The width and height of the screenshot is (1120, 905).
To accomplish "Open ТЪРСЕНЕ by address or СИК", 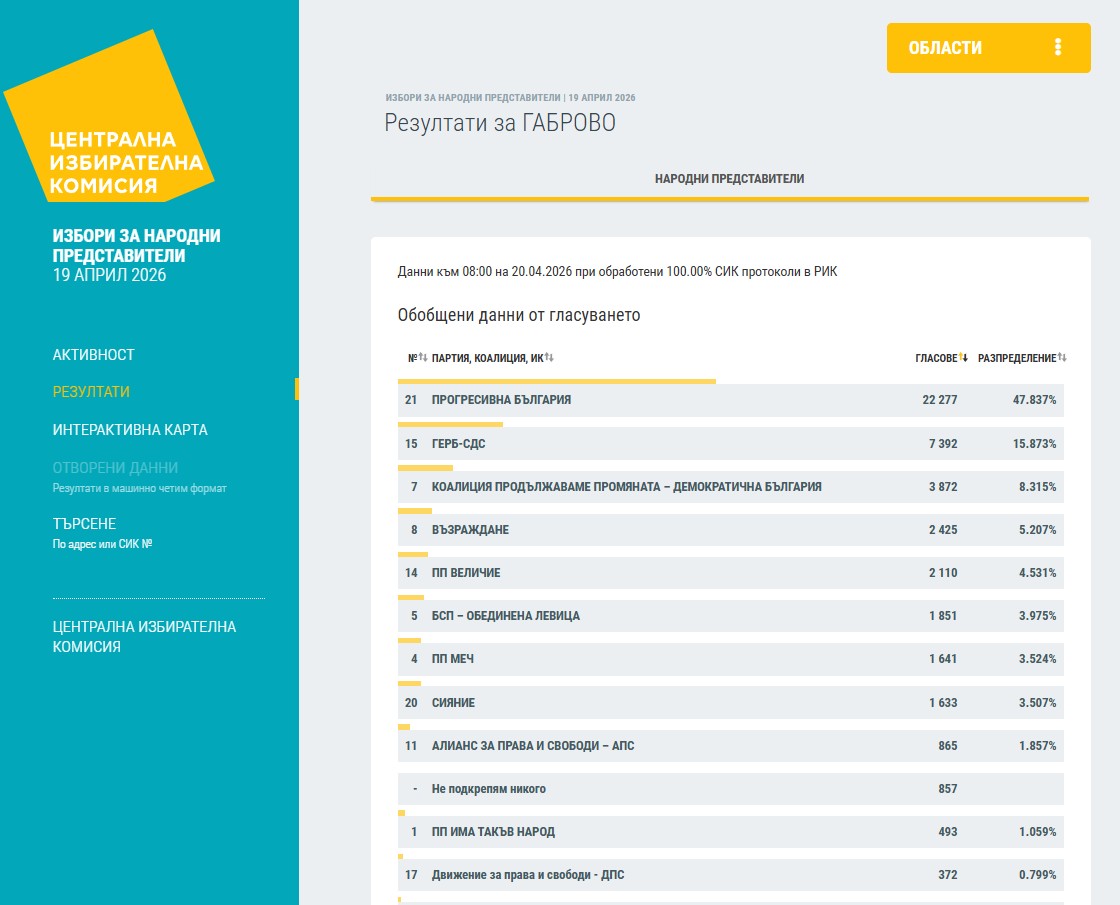I will coord(85,524).
